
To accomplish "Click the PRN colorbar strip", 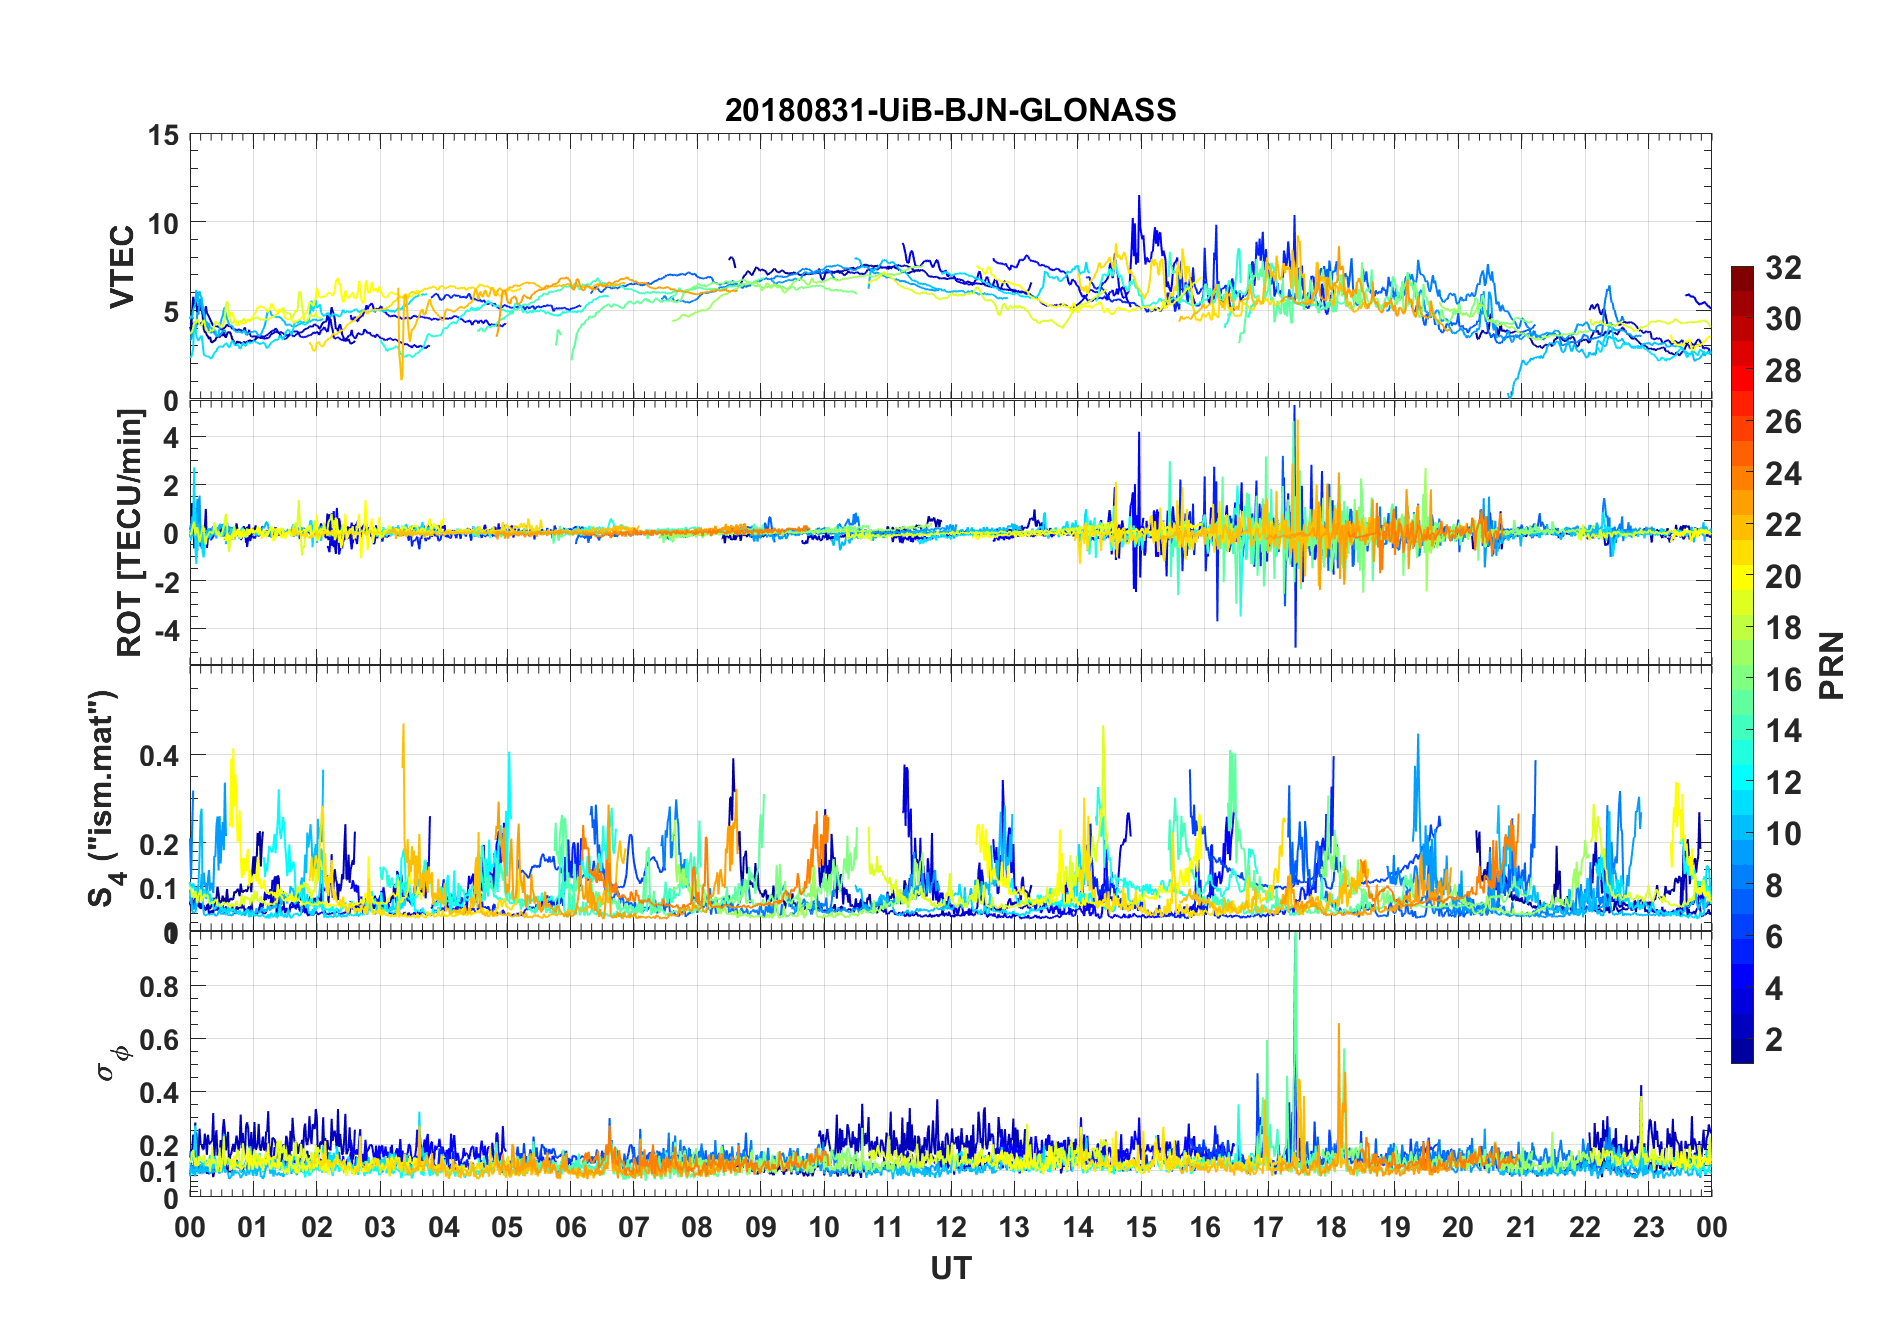I will 1742,664.
